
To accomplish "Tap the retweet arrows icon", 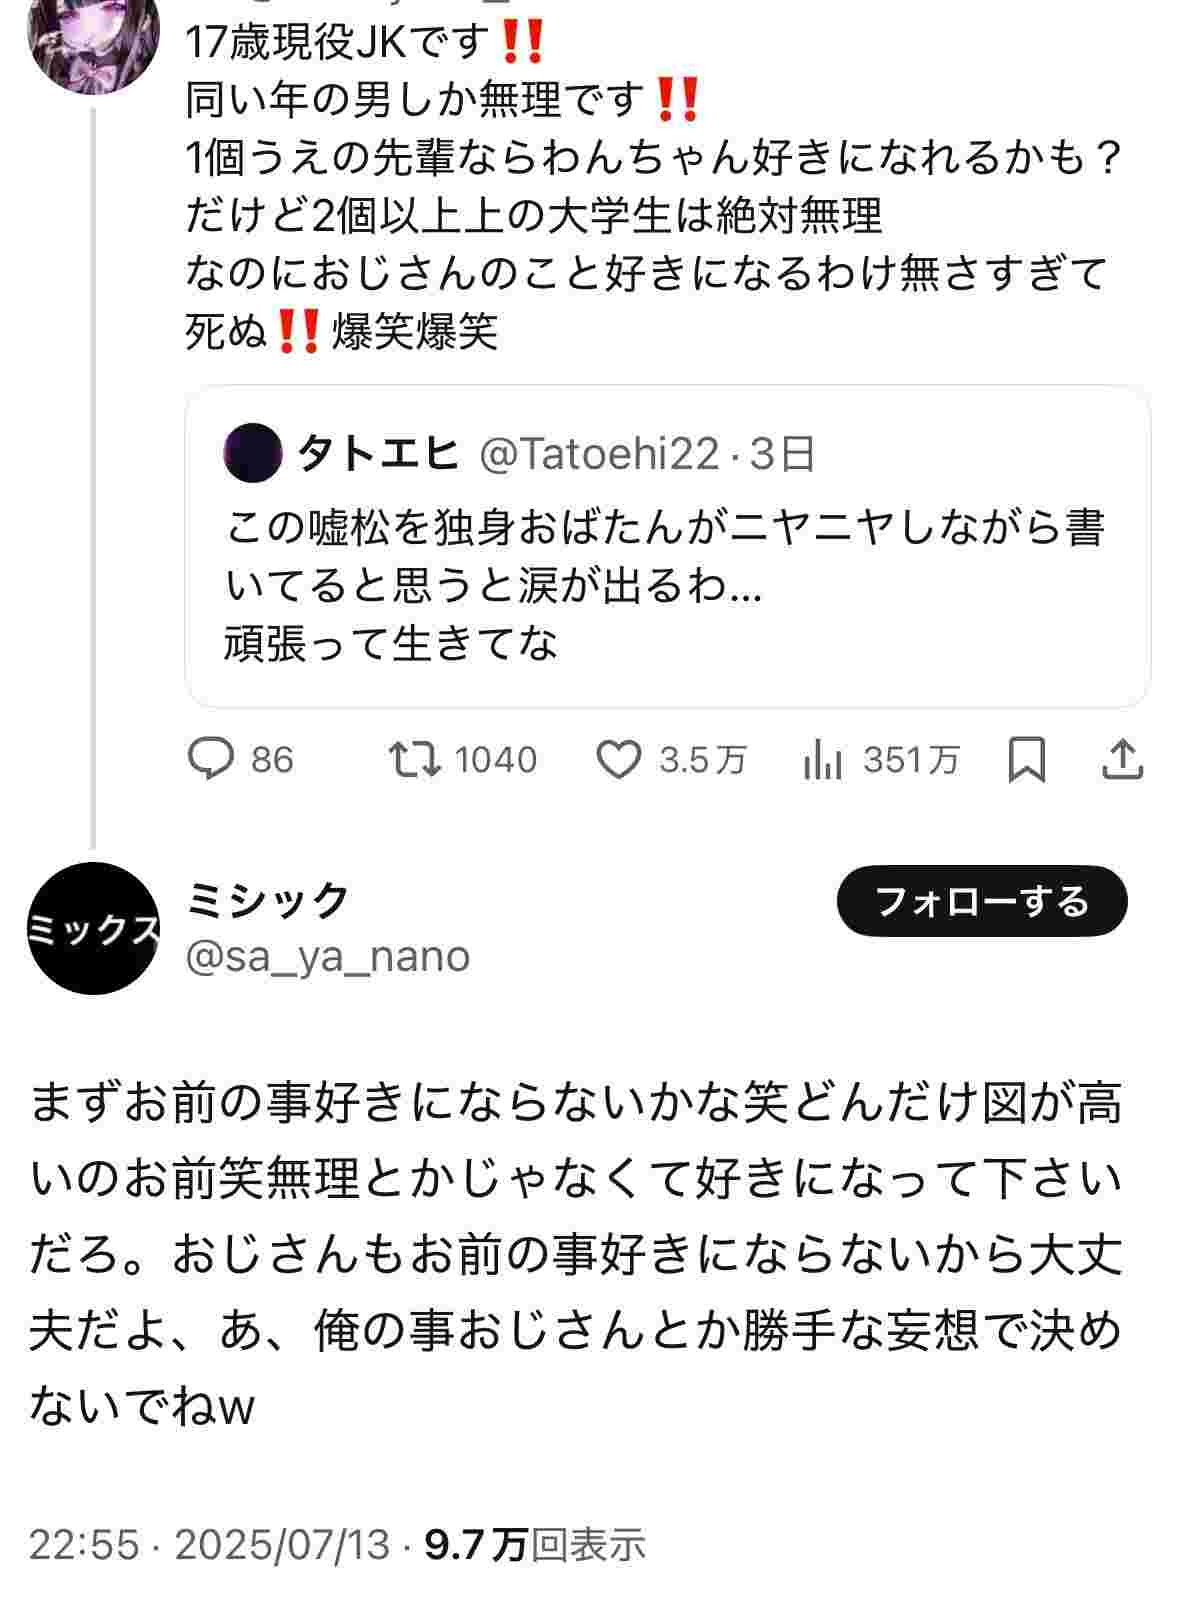I will click(x=415, y=760).
